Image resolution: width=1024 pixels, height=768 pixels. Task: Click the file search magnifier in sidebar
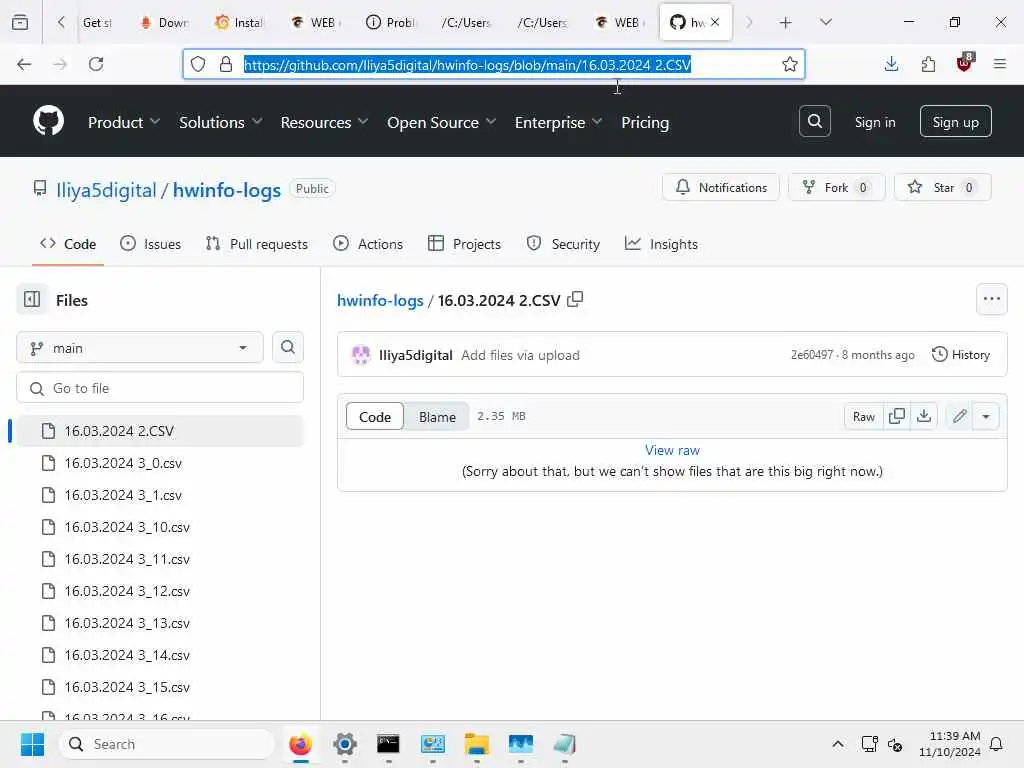(287, 347)
